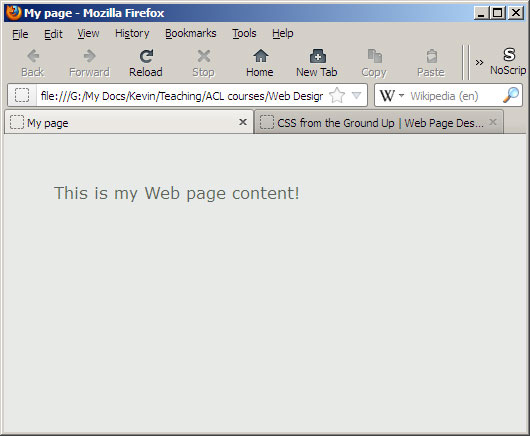Click the Copy toolbar icon
Screen dimensions: 530x436
point(375,56)
